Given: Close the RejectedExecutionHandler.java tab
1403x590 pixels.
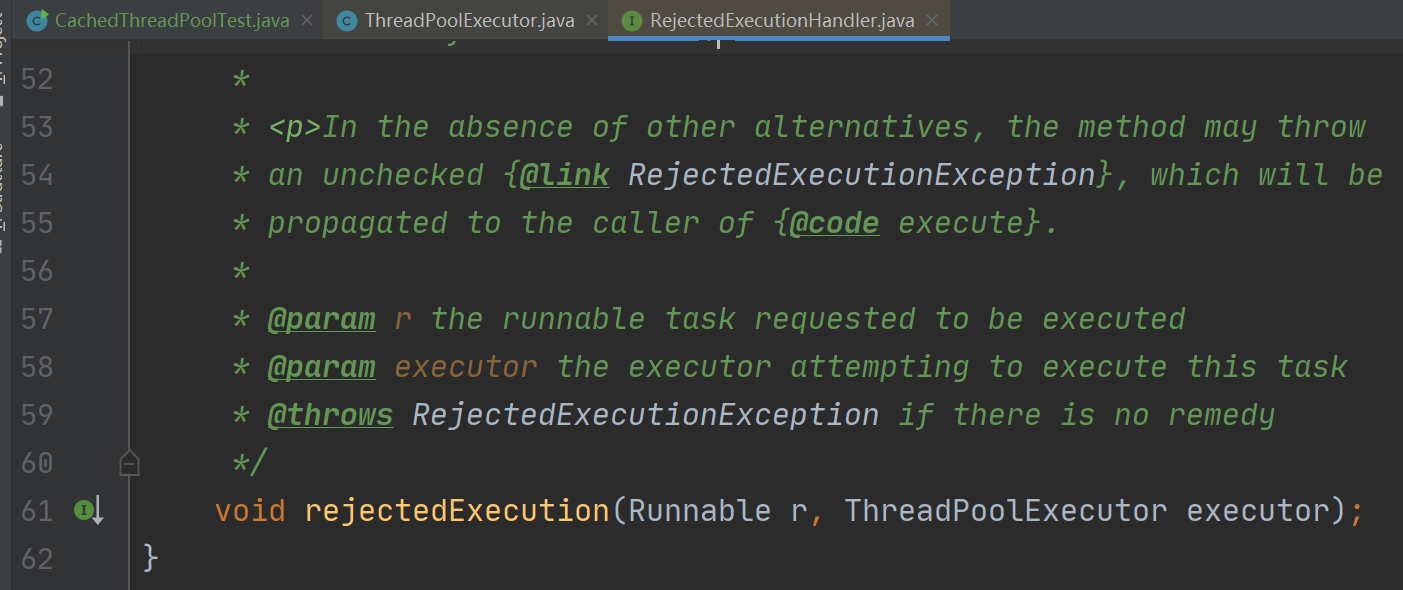Looking at the screenshot, I should [x=932, y=20].
